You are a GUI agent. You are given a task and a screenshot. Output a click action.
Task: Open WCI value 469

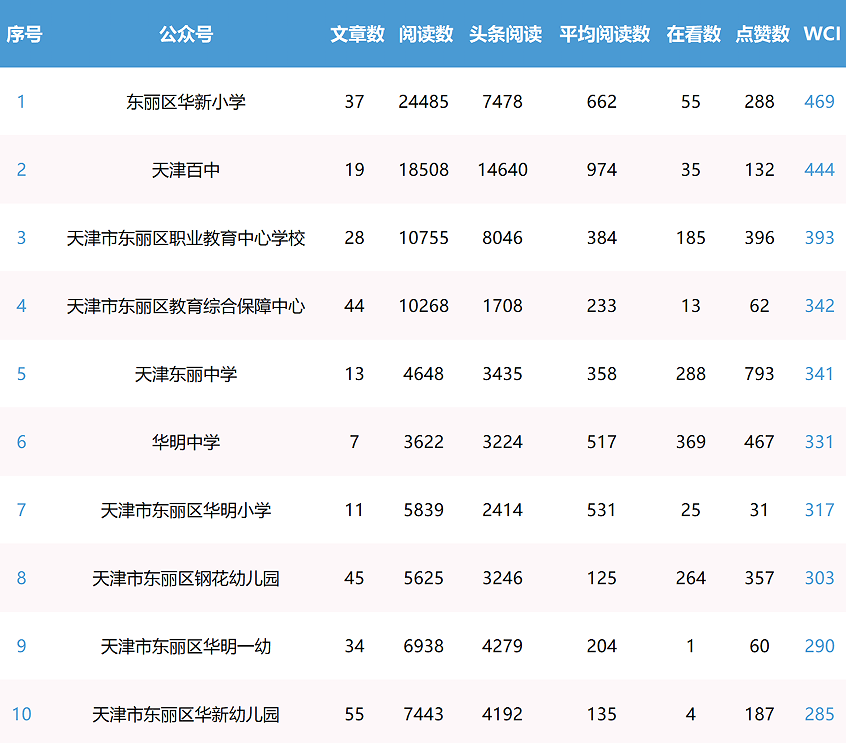tap(819, 101)
